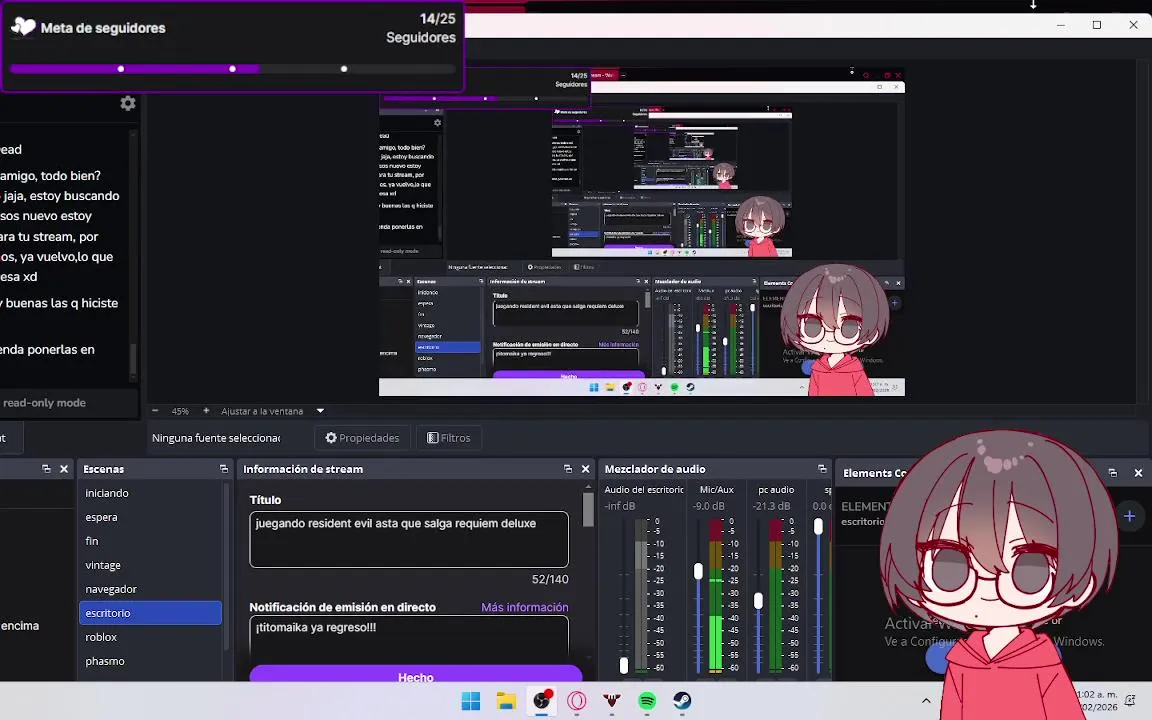
Task: Click the read-only mode chat box
Action: pos(69,403)
